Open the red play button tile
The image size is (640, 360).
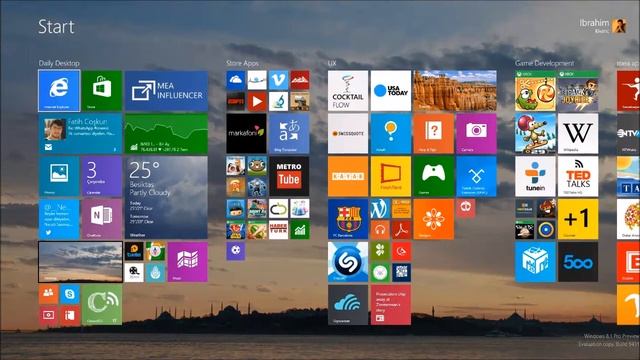(x=257, y=101)
